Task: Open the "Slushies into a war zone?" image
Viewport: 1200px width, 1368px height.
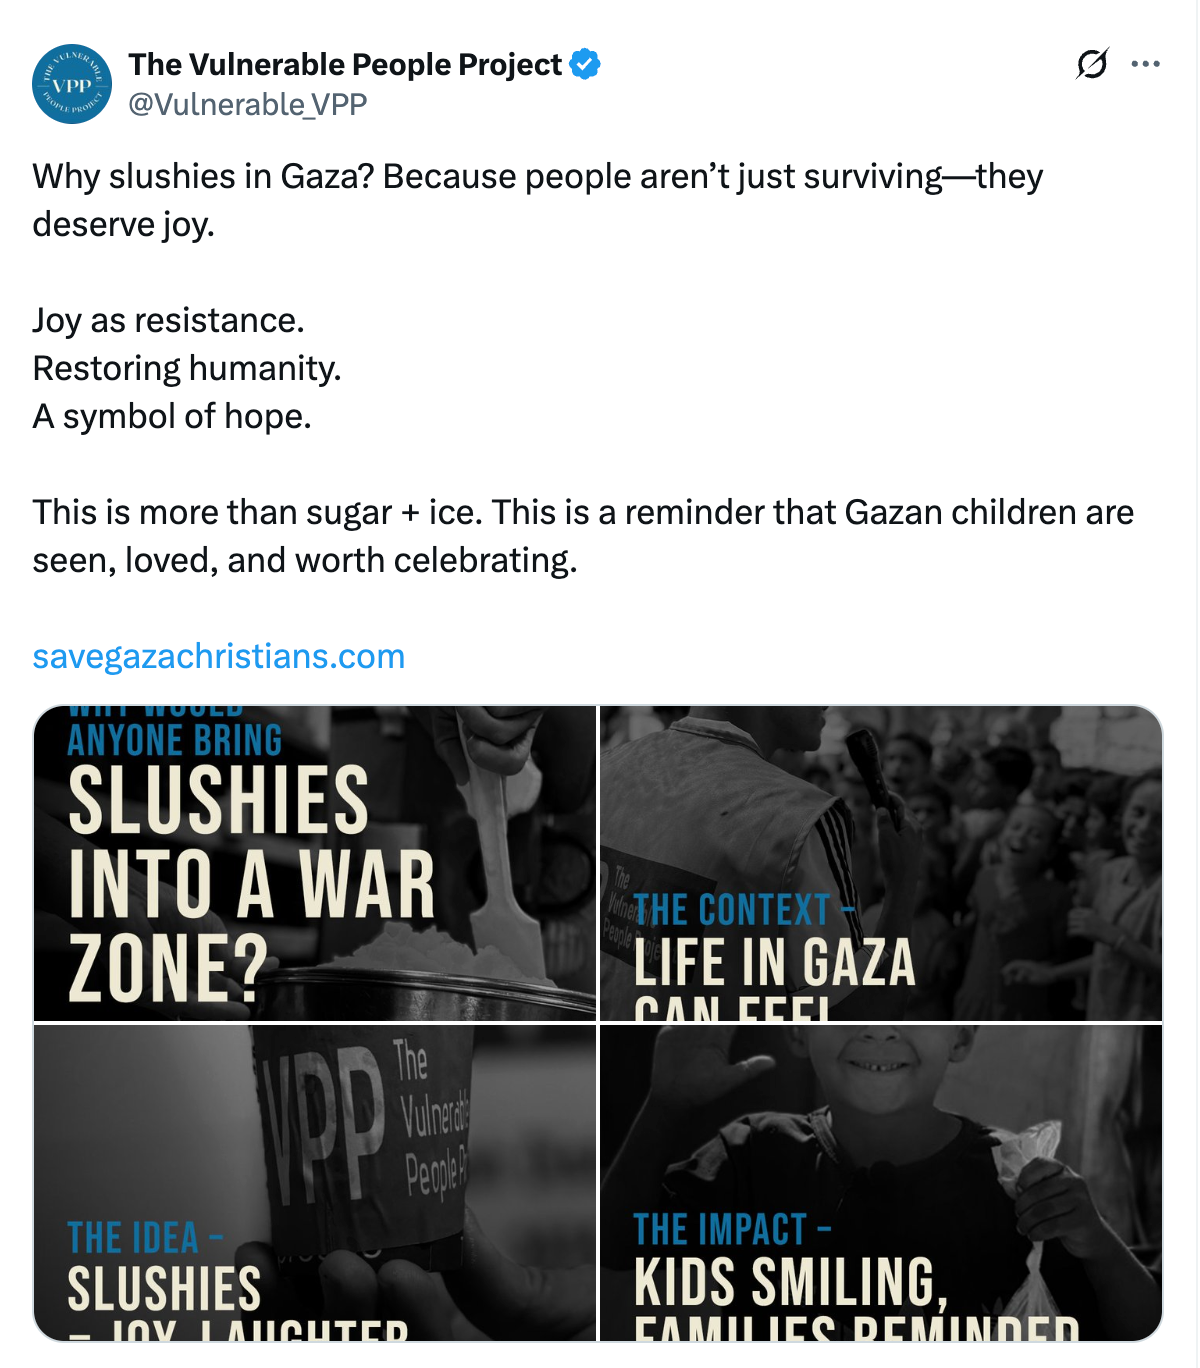Action: tap(315, 863)
